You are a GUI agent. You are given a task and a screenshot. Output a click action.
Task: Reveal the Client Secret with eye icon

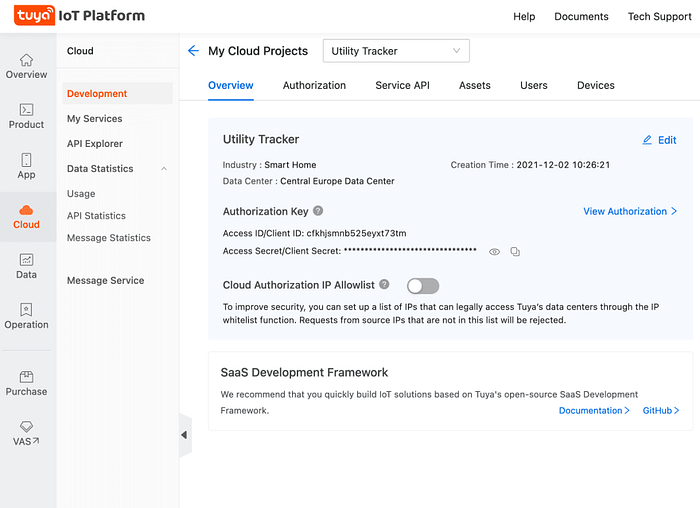494,252
